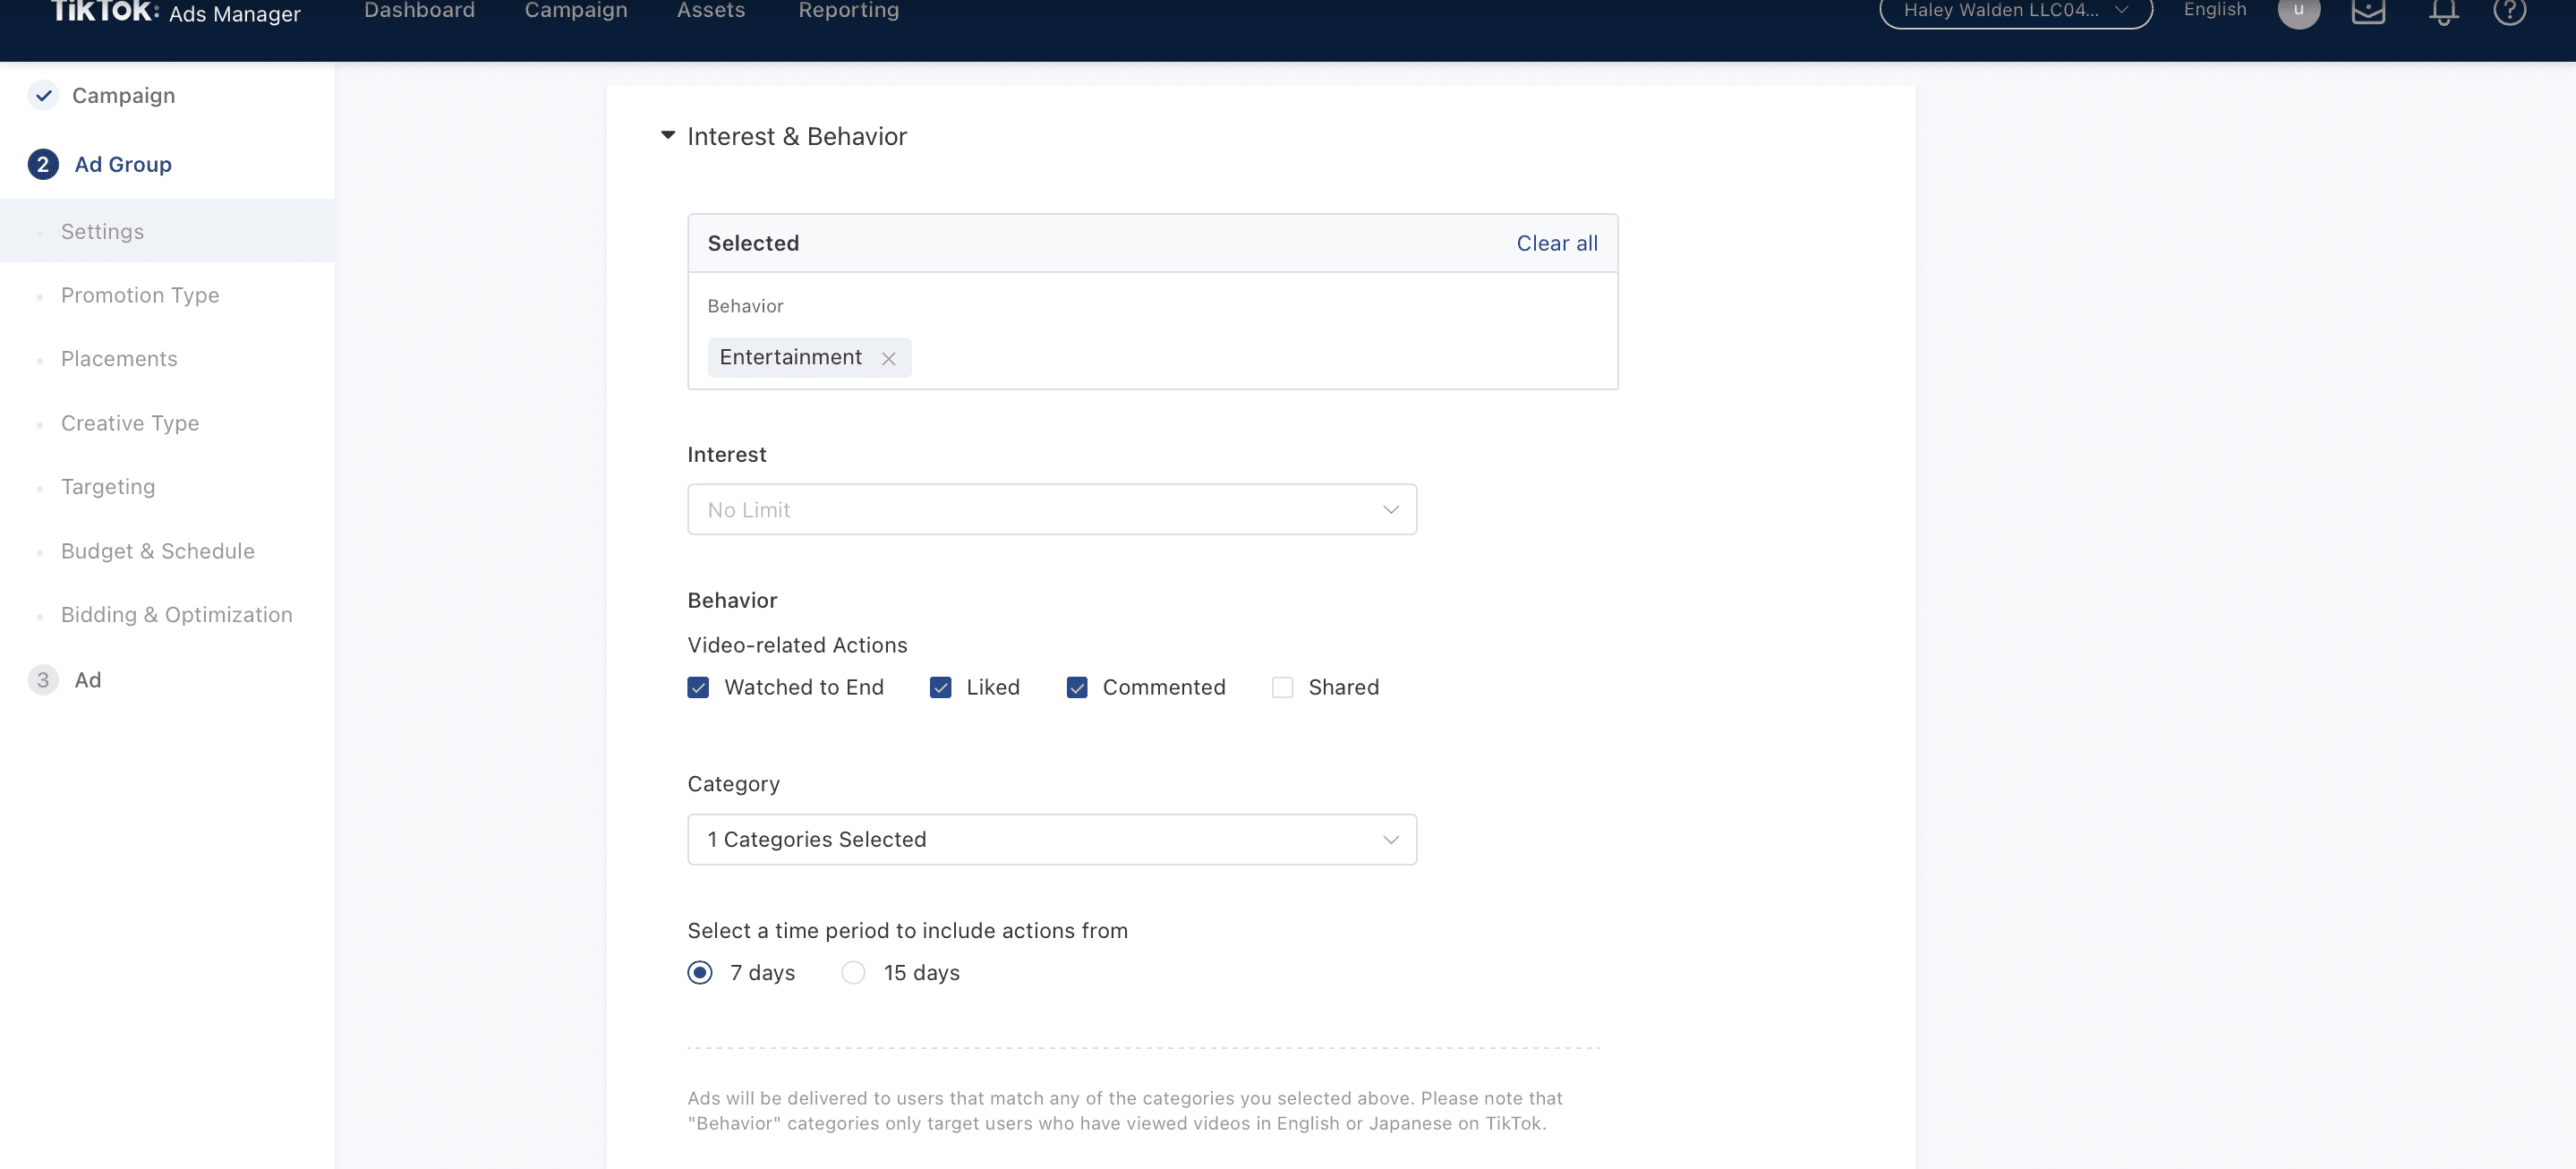Select the 15 days time period
2576x1169 pixels.
[853, 973]
